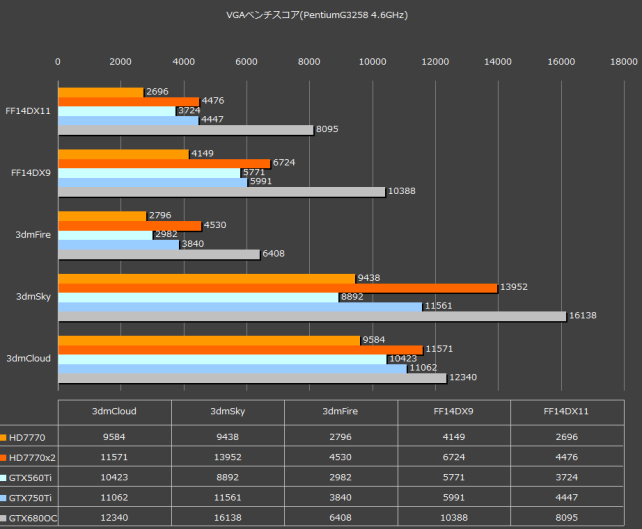
Task: Click the GTX750Ti light blue legend swatch
Action: (3, 498)
